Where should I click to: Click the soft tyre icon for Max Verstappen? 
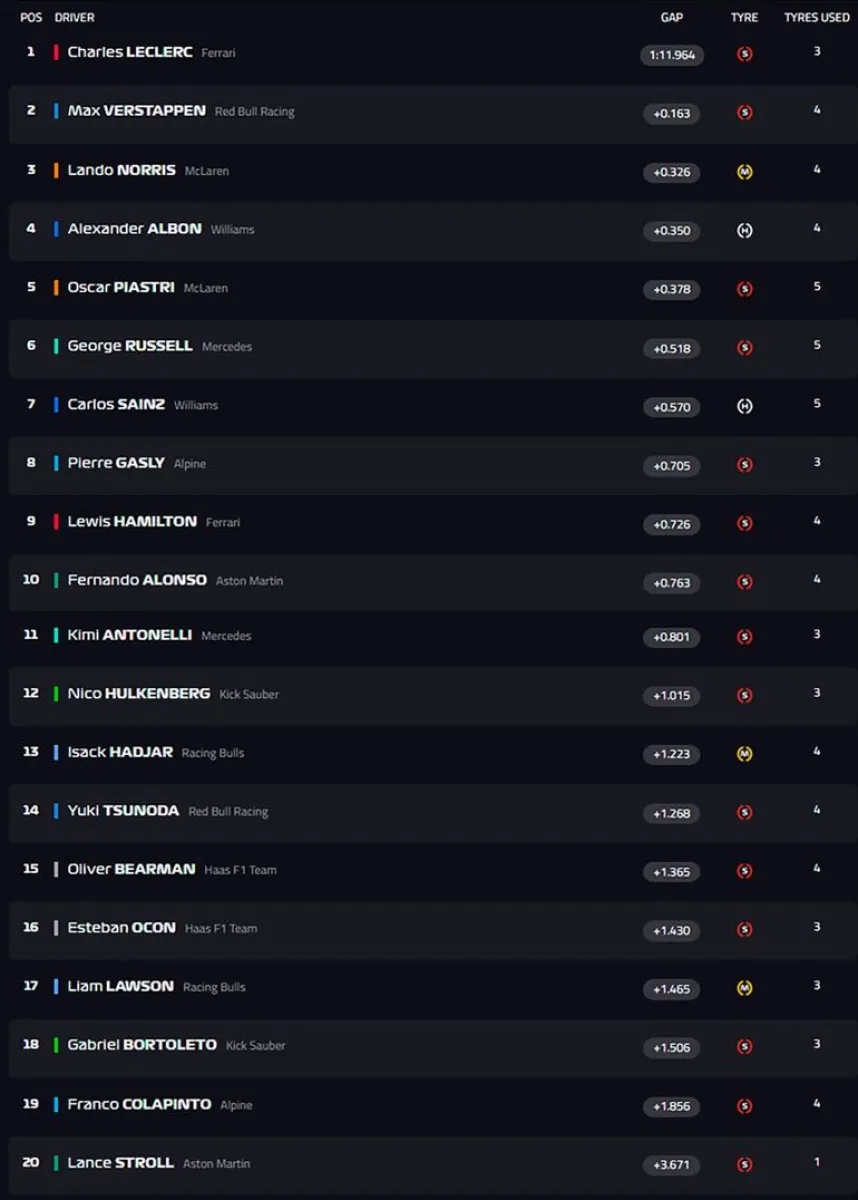pos(744,113)
